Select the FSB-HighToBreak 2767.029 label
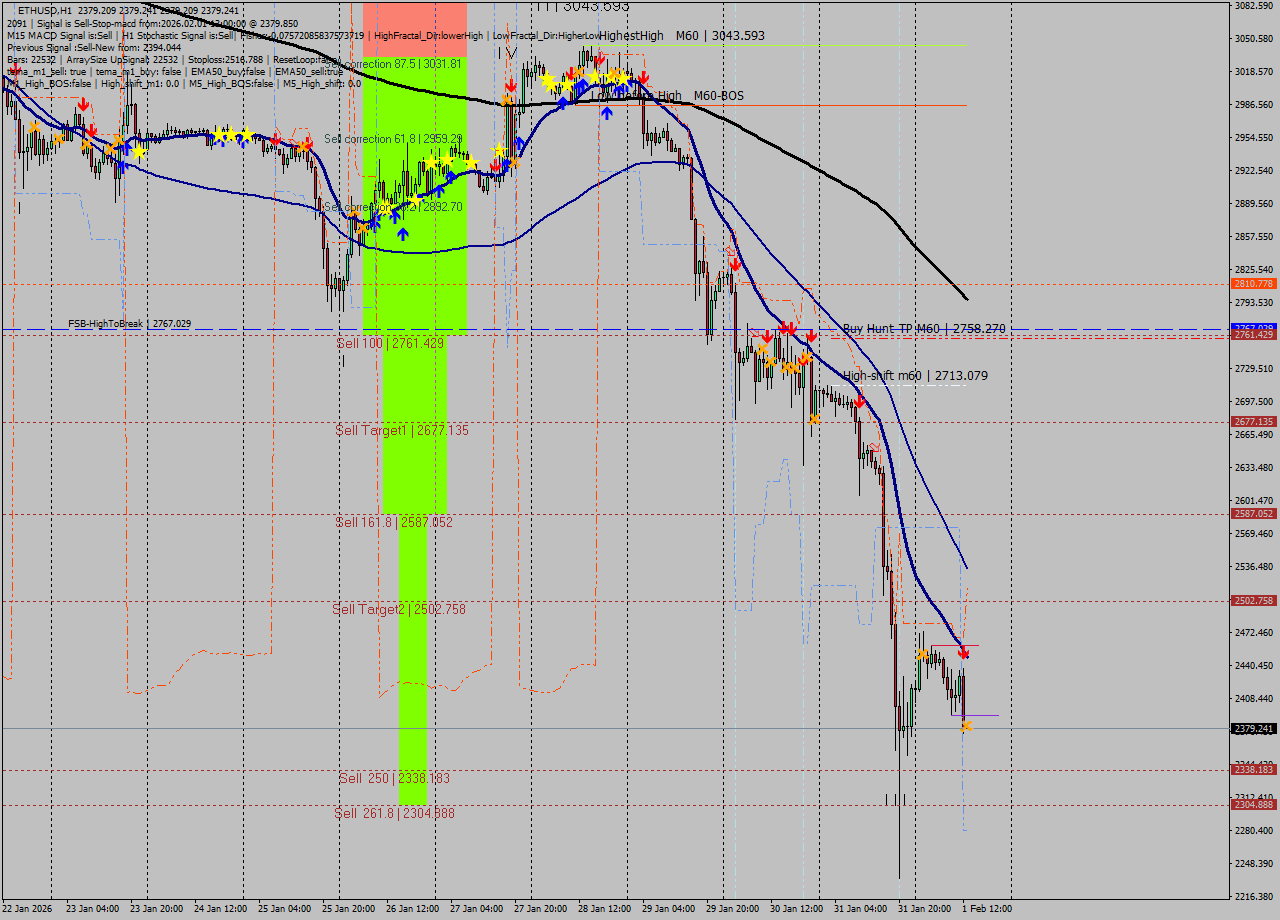 (129, 323)
